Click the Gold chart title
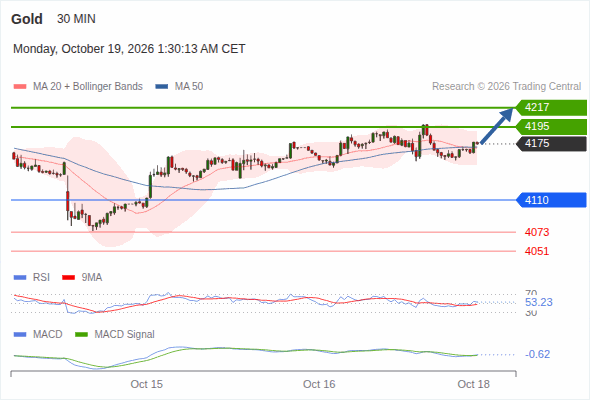 27,19
